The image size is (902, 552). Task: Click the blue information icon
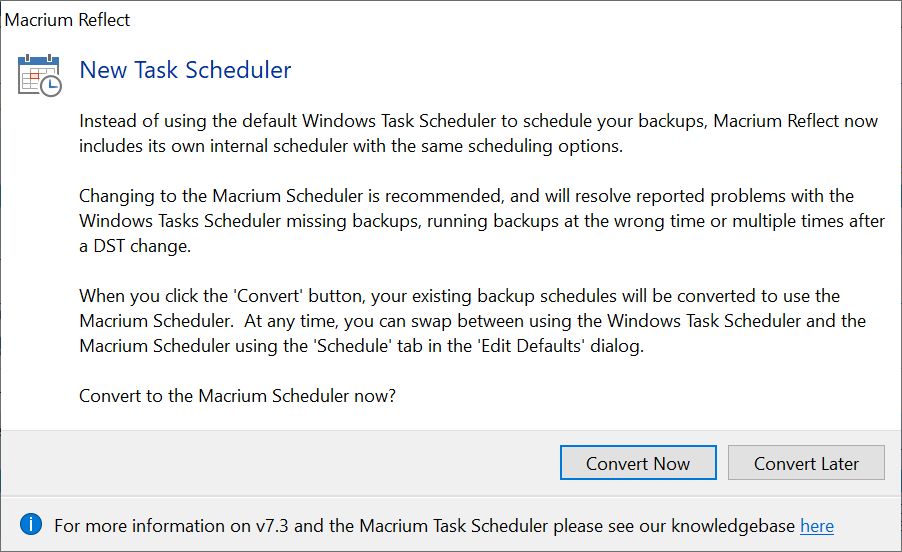coord(30,524)
